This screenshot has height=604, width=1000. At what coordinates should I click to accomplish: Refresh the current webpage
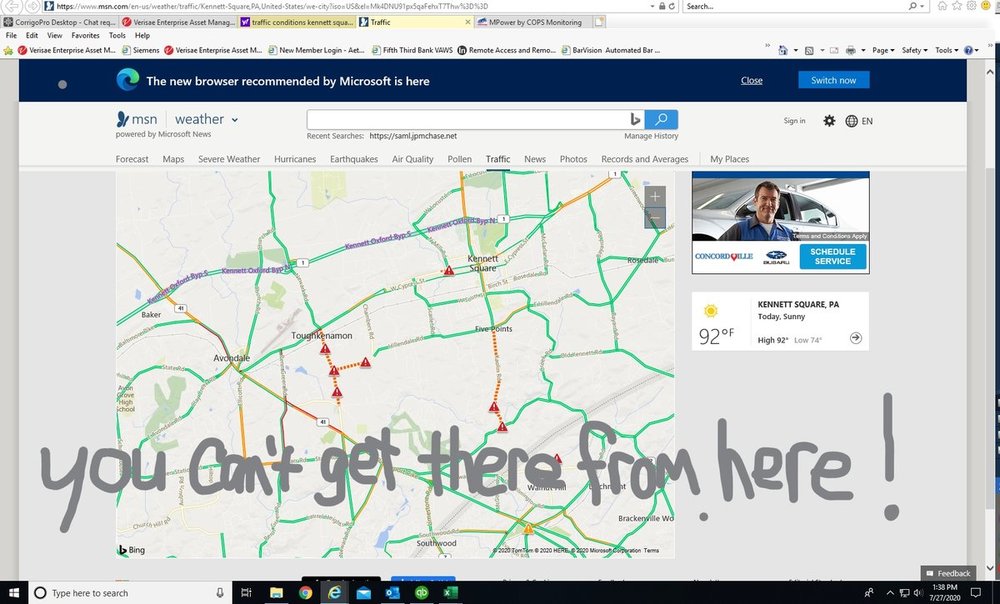coord(672,6)
